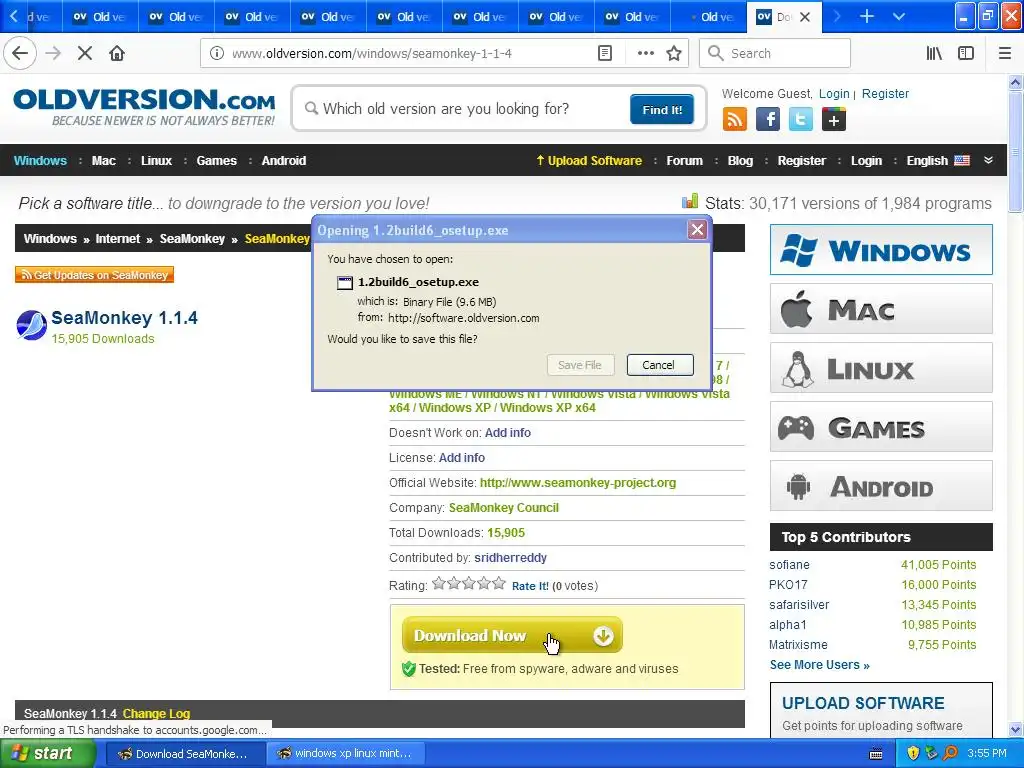Viewport: 1024px width, 768px height.
Task: Click the address bar URL
Action: pos(372,54)
